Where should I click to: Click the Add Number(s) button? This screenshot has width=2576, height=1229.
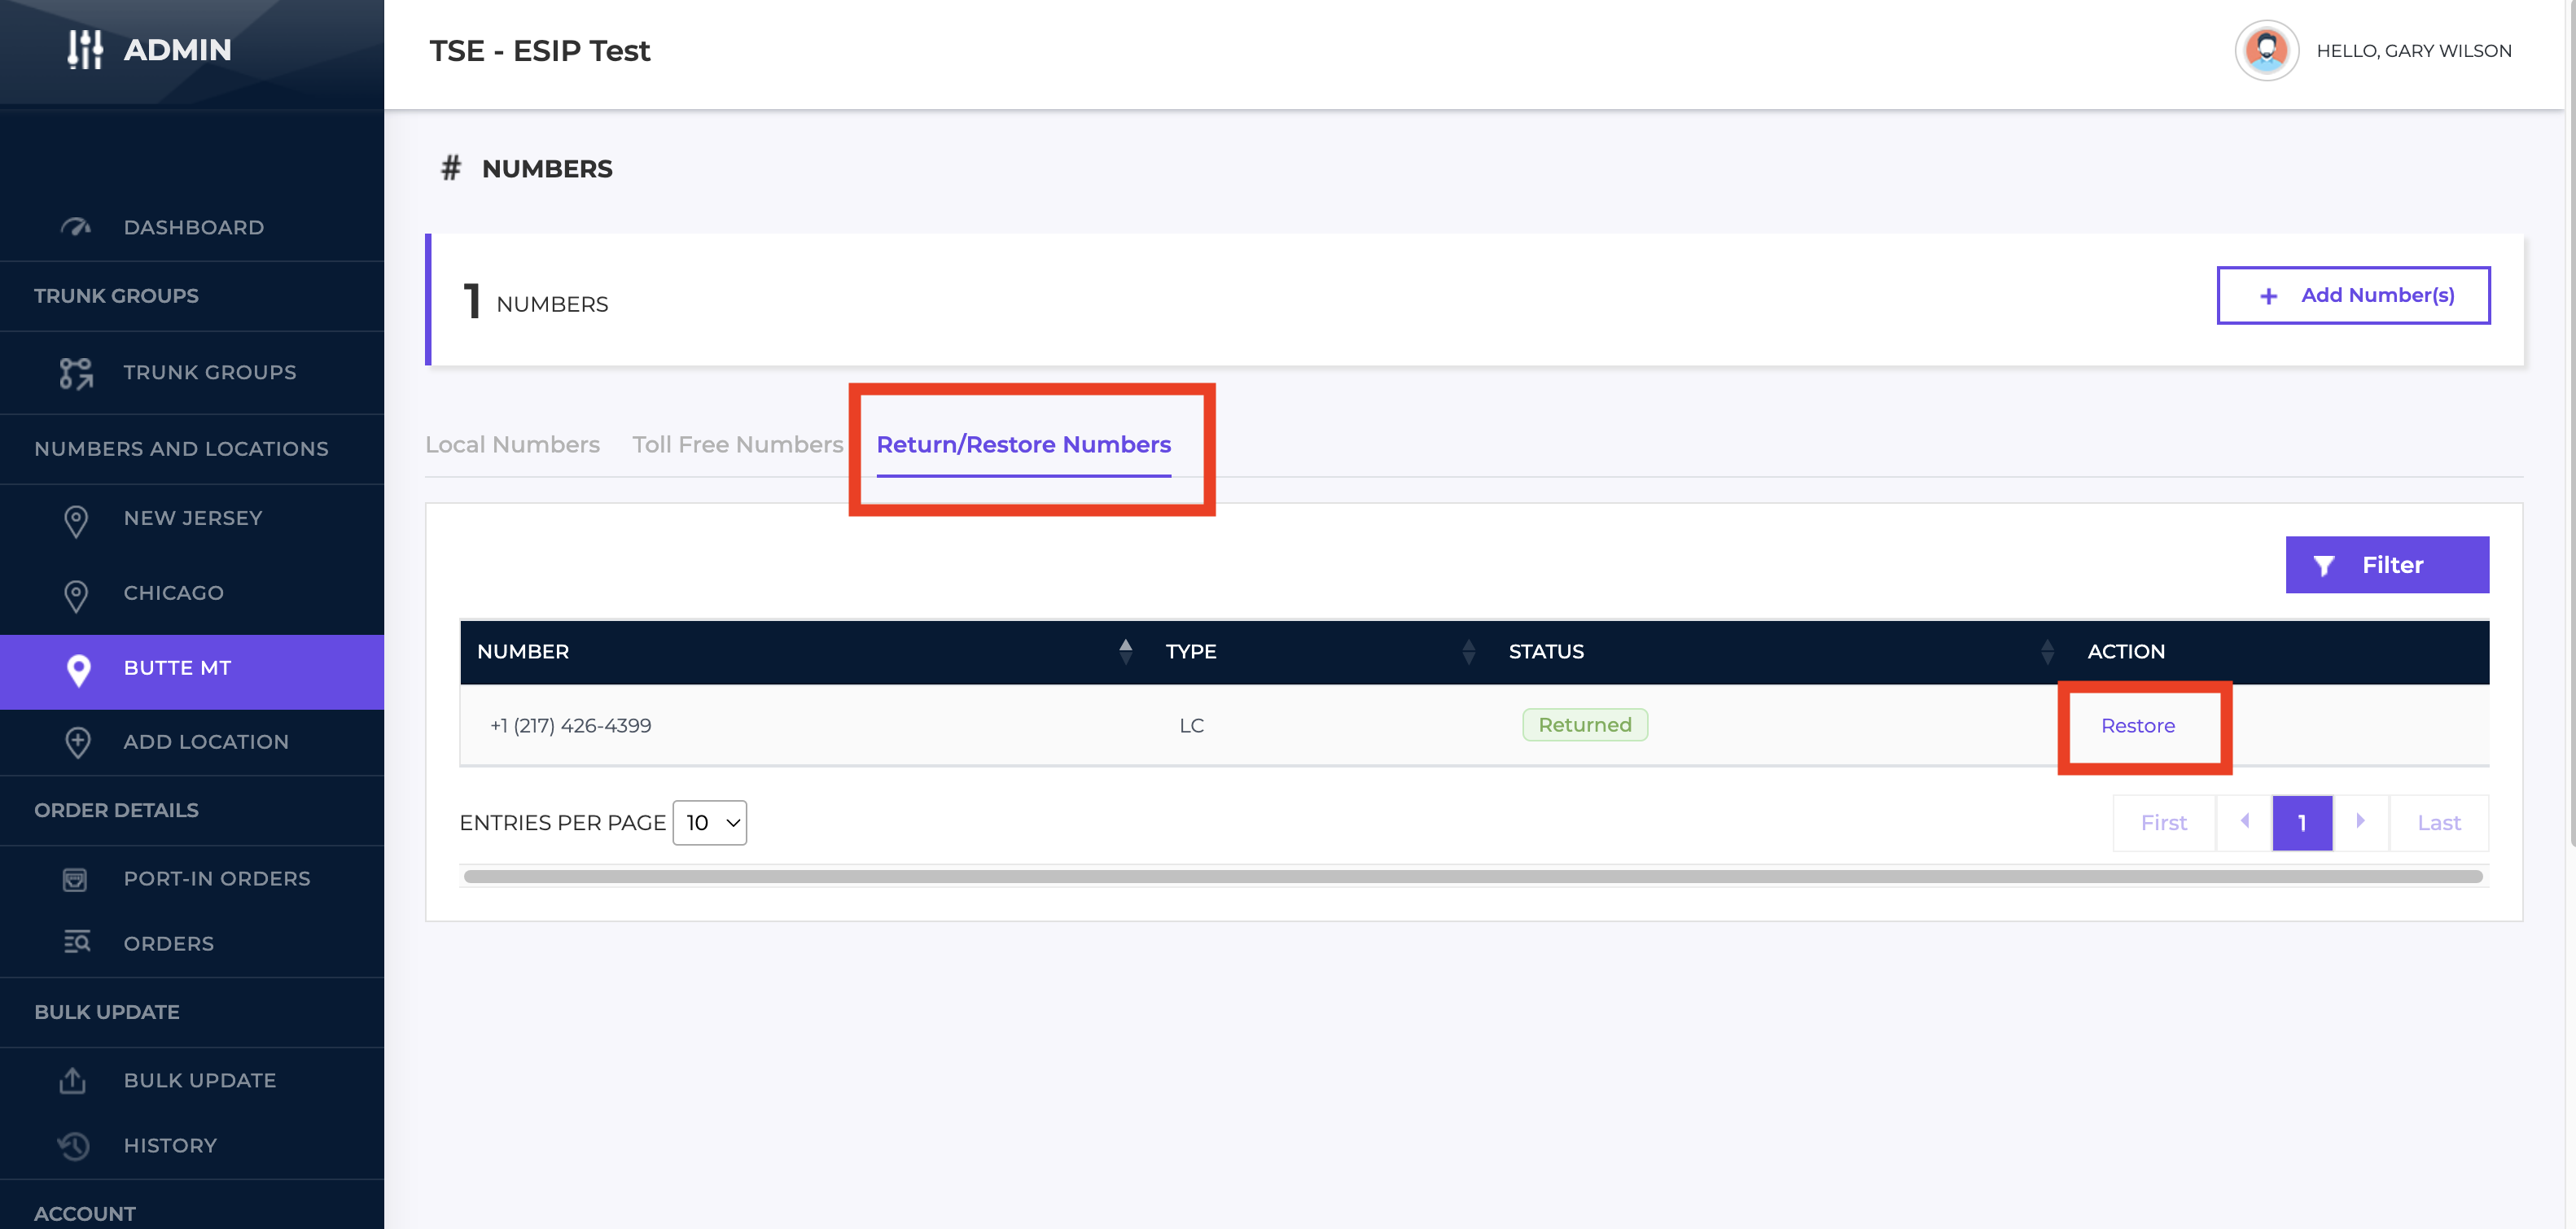2353,295
